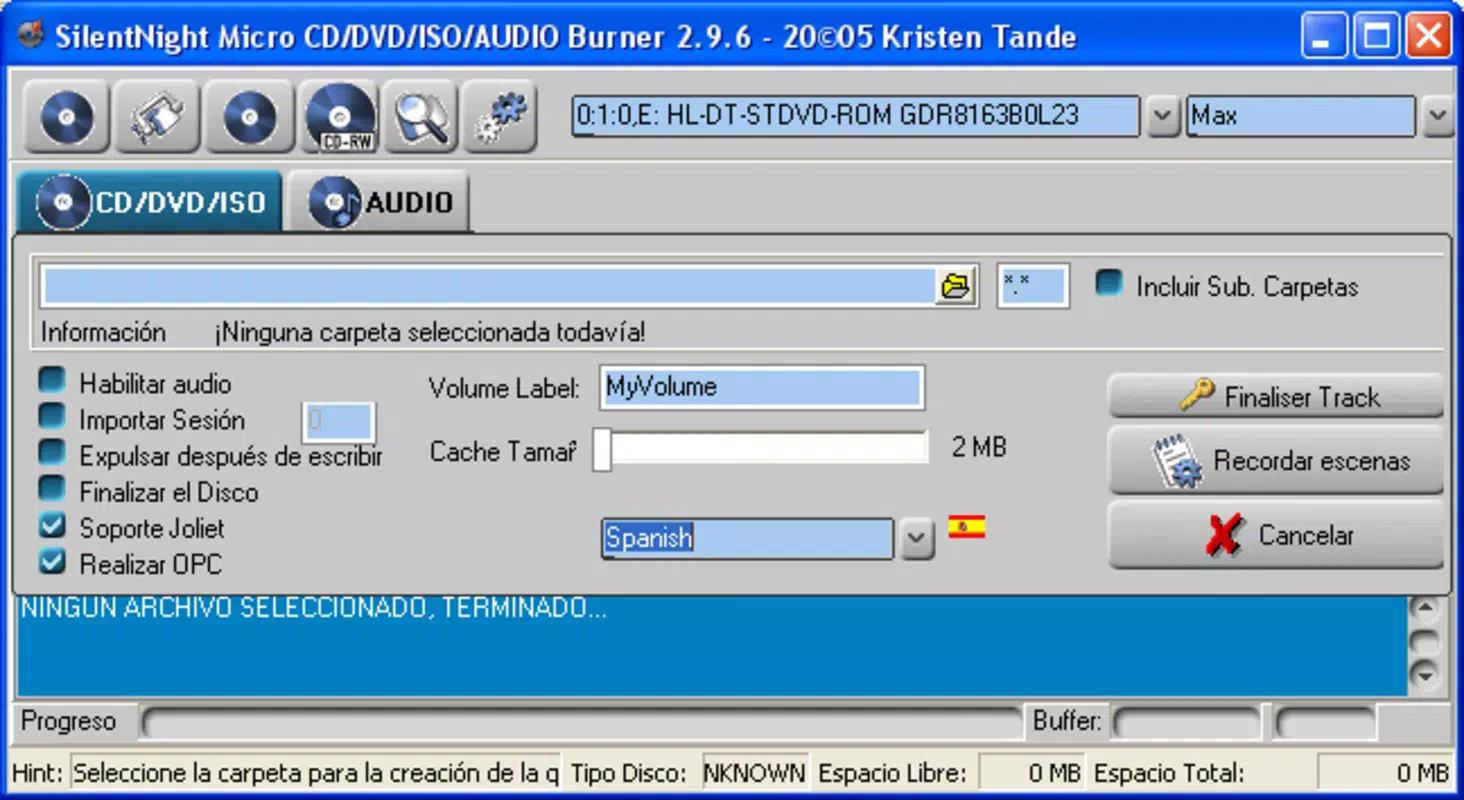This screenshot has width=1464, height=800.
Task: Disable the Realizar OPC checkbox
Action: tap(52, 562)
